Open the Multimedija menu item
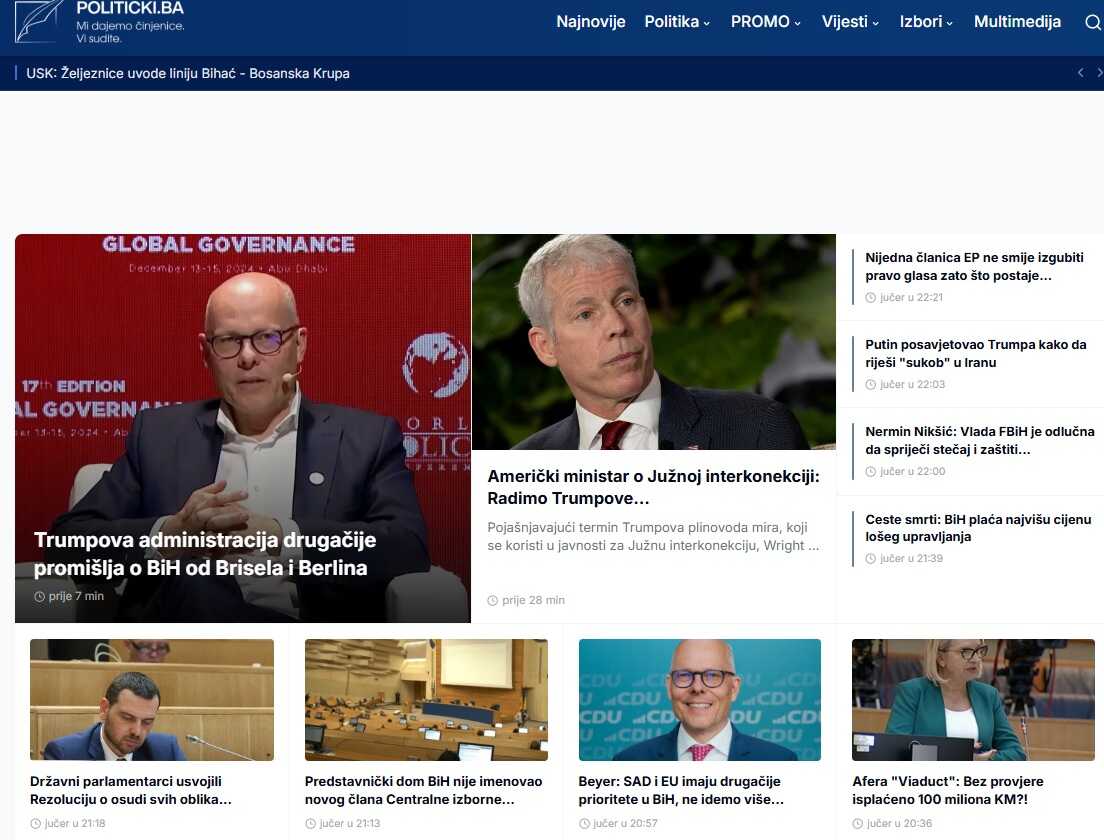This screenshot has height=840, width=1104. [x=1017, y=22]
